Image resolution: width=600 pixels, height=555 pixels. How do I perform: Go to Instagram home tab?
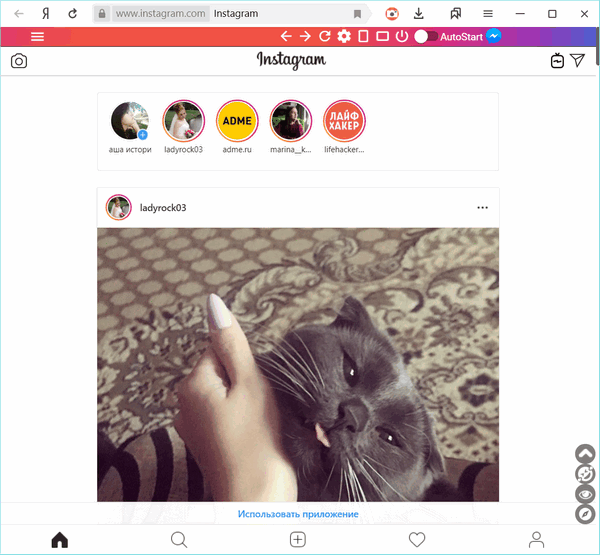[60, 540]
